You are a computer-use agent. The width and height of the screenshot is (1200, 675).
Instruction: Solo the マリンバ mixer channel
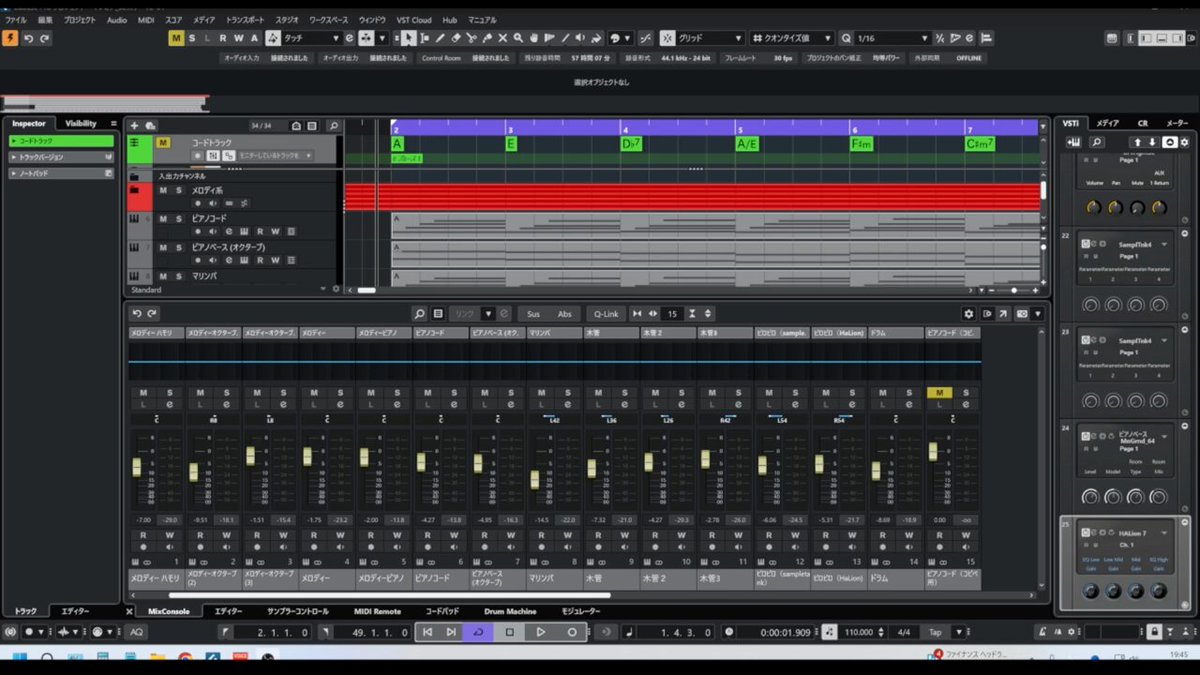[567, 393]
